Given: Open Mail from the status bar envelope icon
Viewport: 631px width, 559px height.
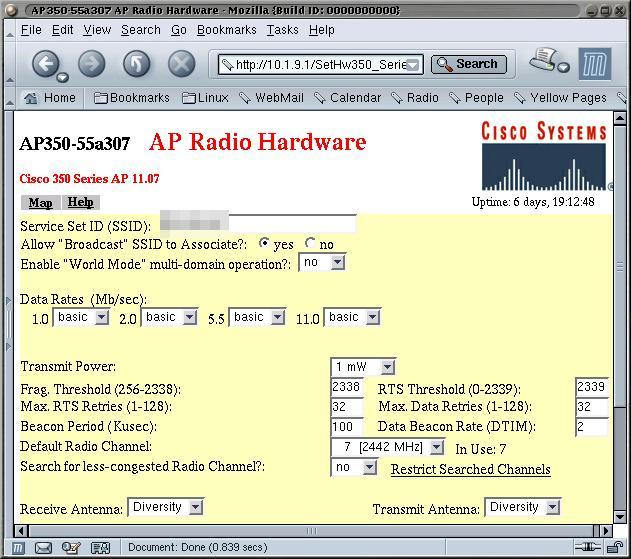Looking at the screenshot, I should (43, 548).
